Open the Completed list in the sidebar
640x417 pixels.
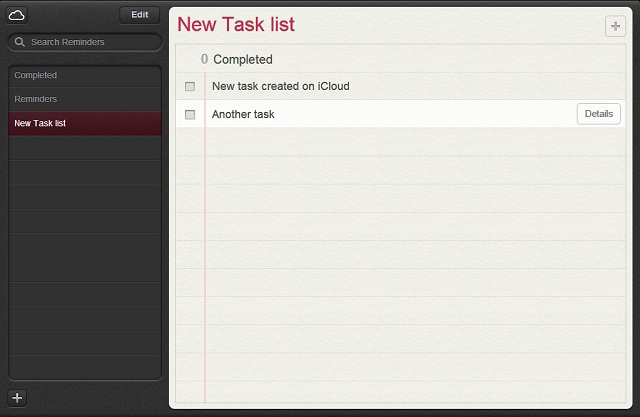(36, 75)
